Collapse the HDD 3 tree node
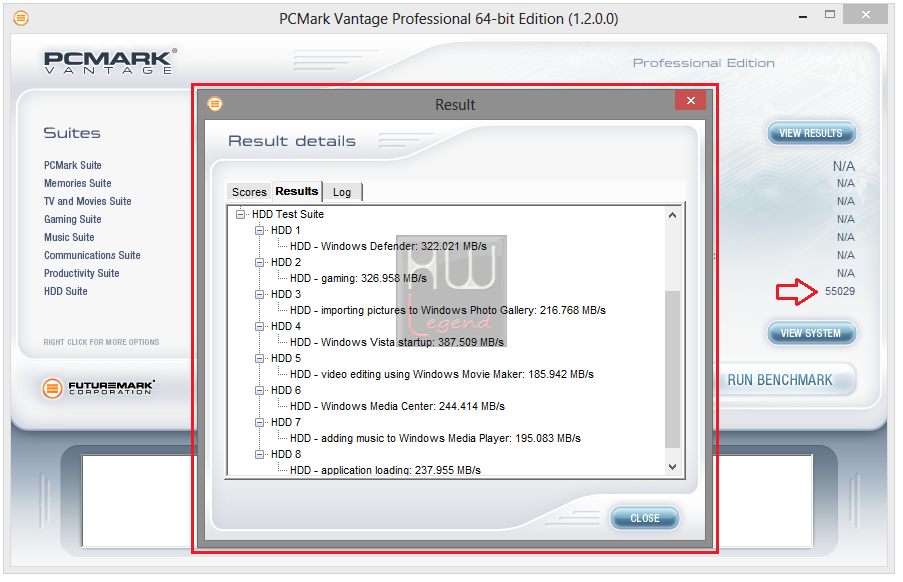This screenshot has width=903, height=582. 260,294
